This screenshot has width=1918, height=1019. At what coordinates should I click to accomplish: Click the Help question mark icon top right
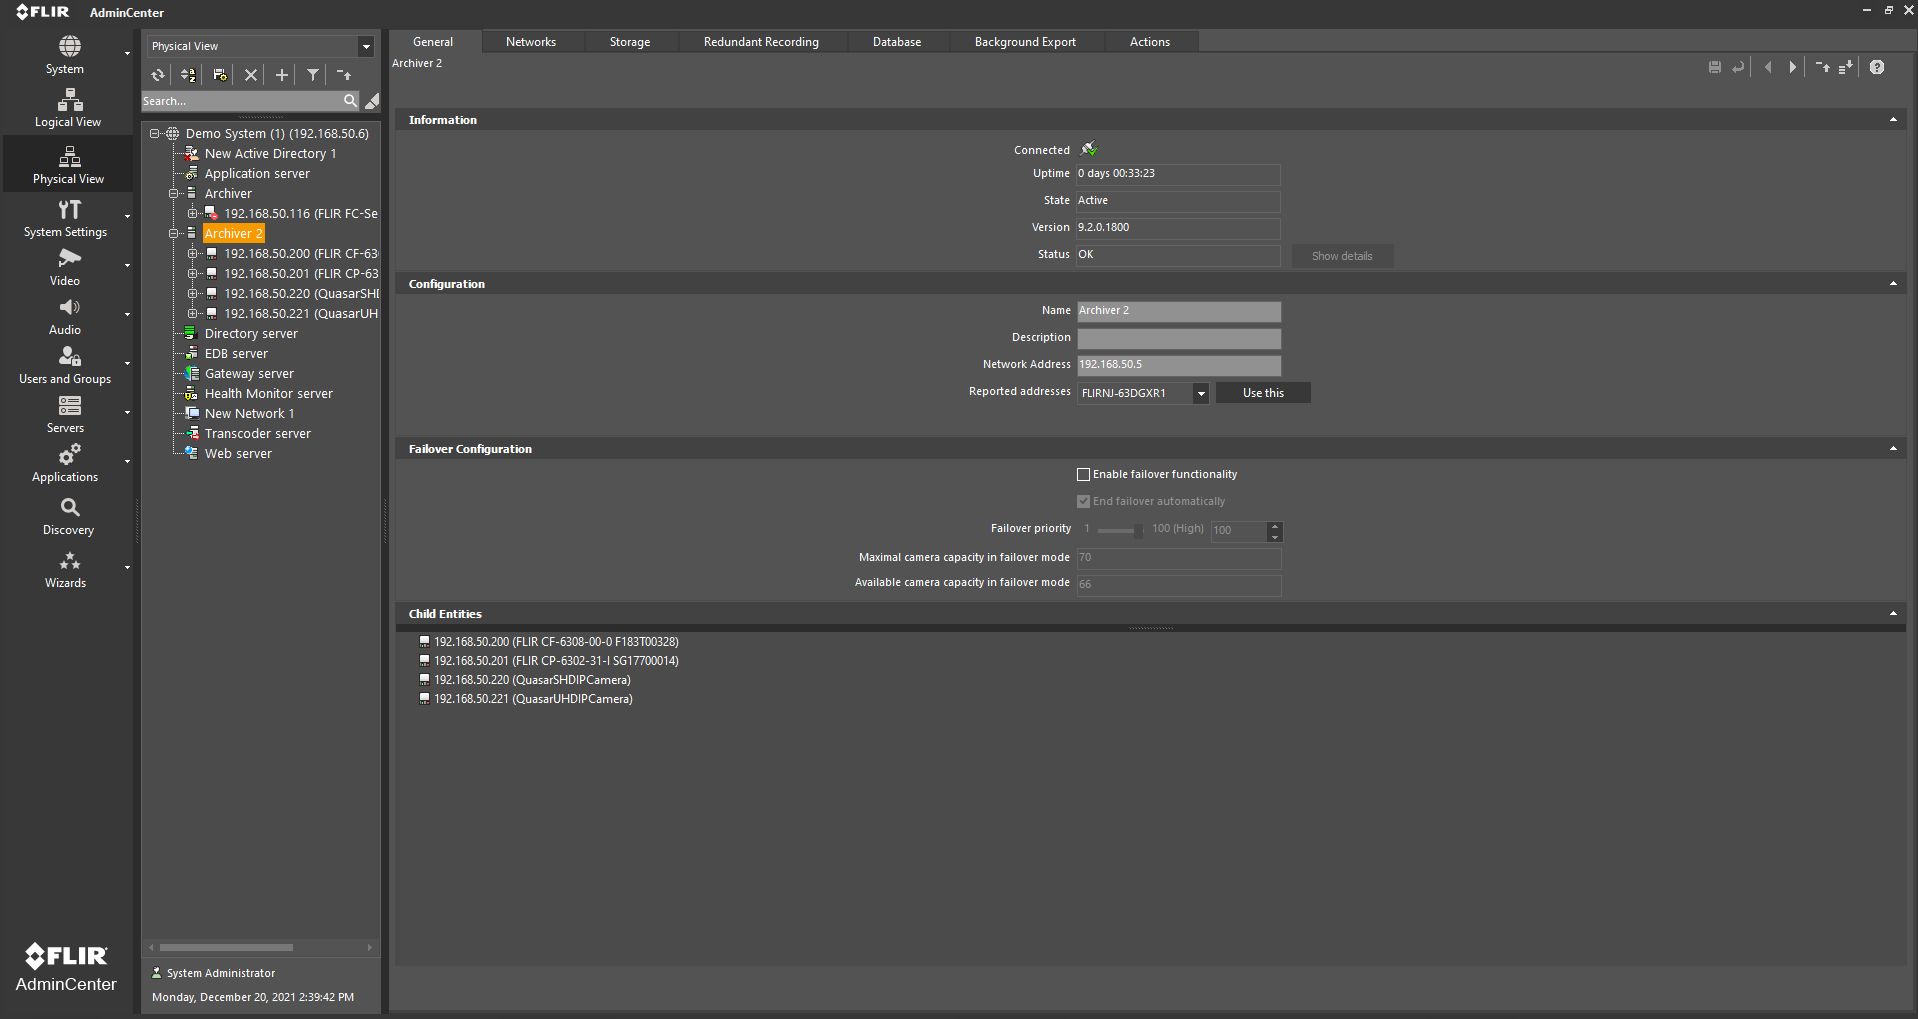click(x=1877, y=67)
